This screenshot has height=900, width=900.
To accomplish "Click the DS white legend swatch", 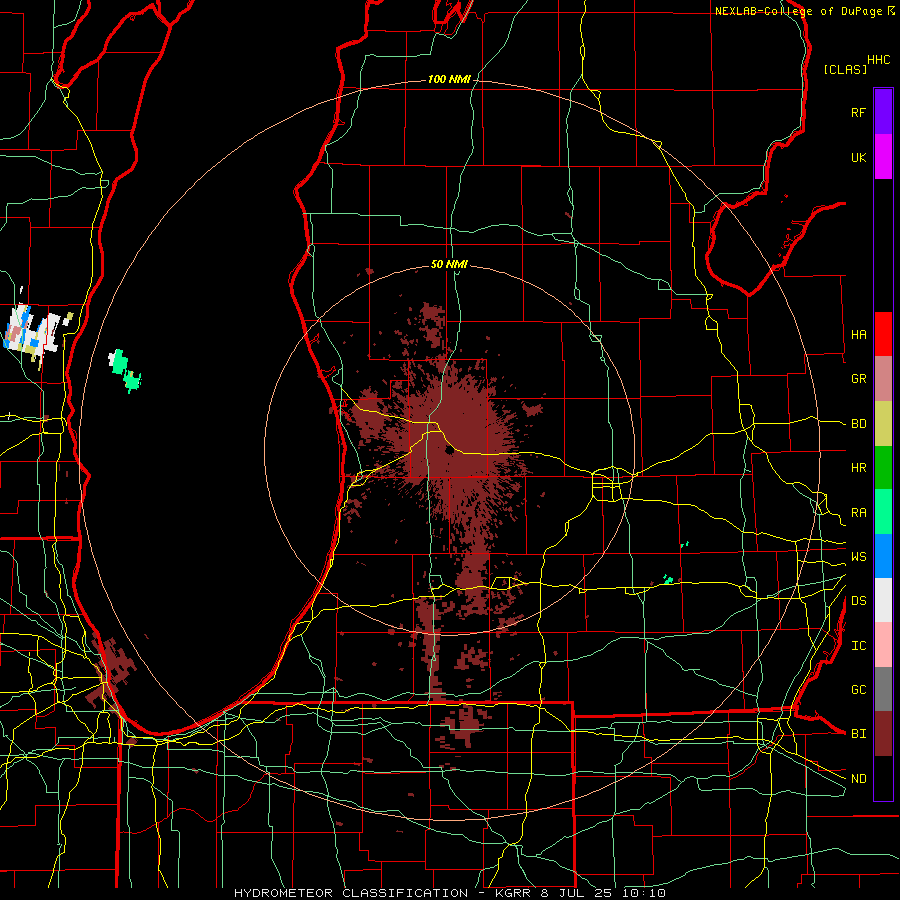I will click(883, 600).
